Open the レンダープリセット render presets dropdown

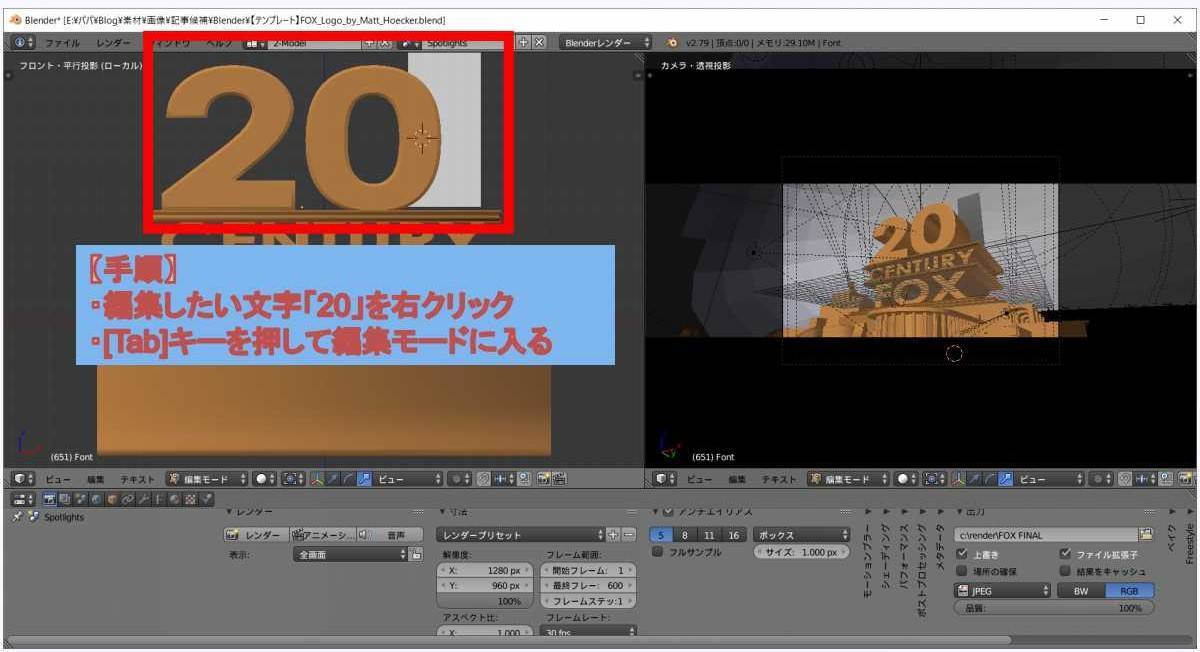[522, 535]
